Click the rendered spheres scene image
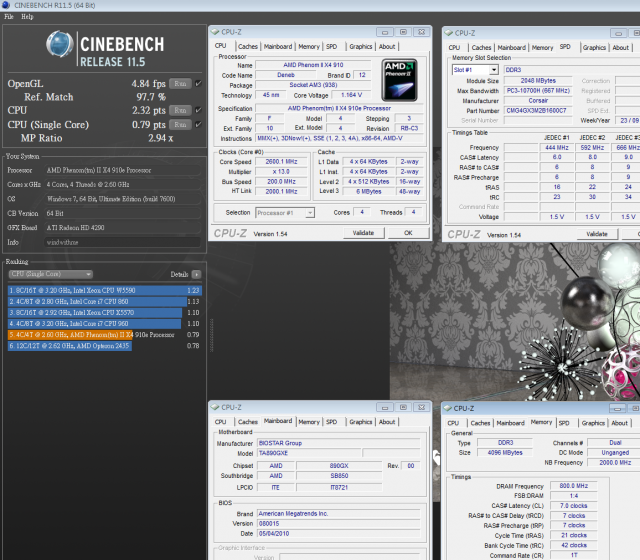640x560 pixels. coord(515,322)
